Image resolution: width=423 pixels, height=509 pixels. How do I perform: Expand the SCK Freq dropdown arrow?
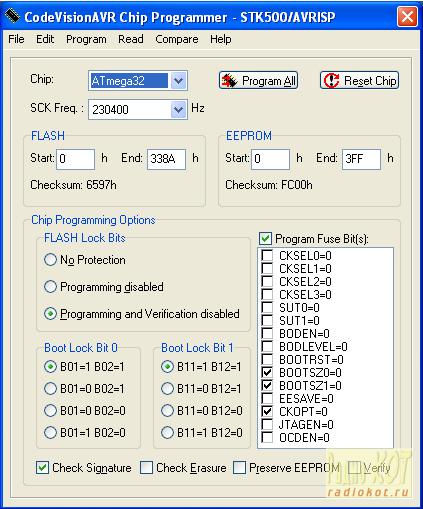click(x=178, y=109)
